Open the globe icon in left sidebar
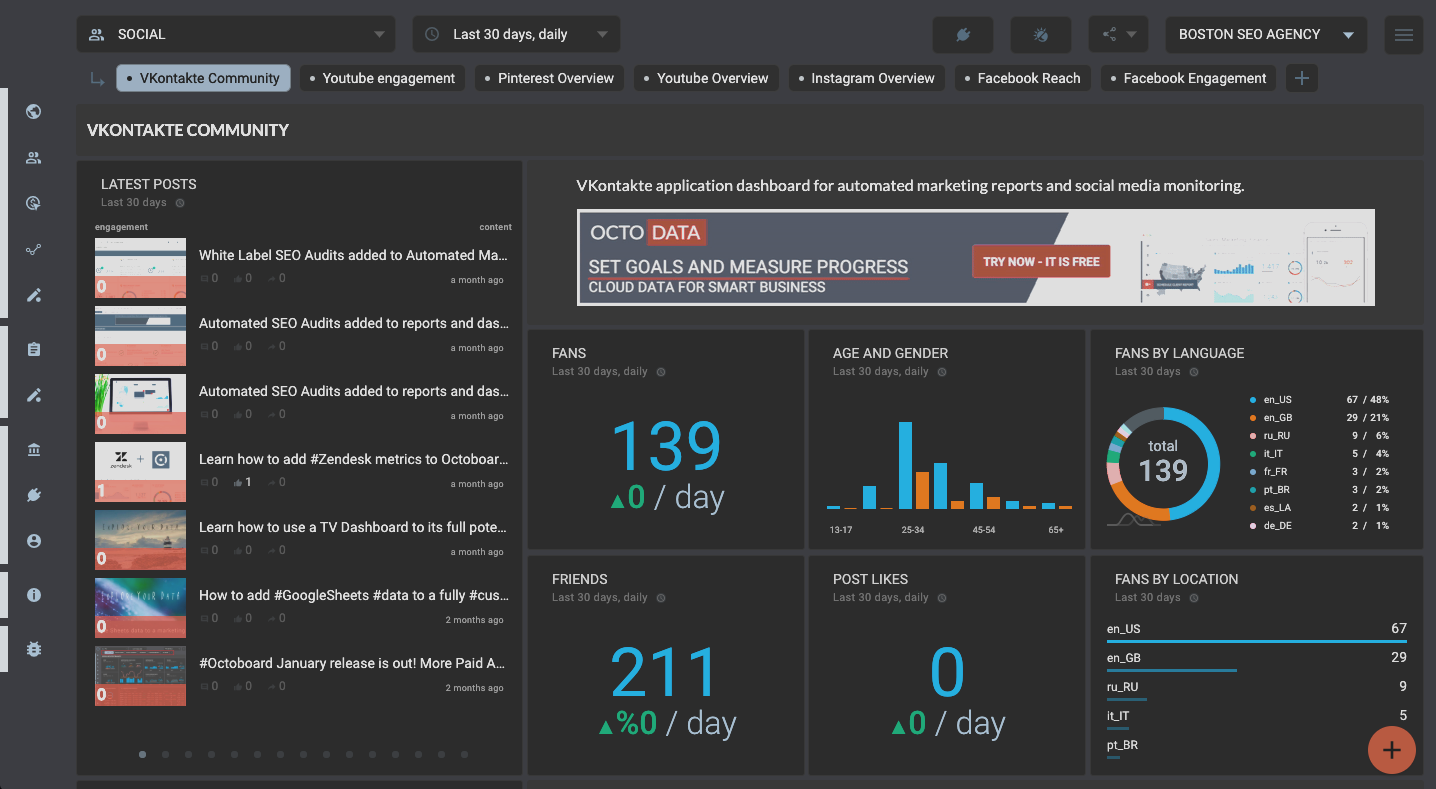Image resolution: width=1436 pixels, height=789 pixels. 34,112
